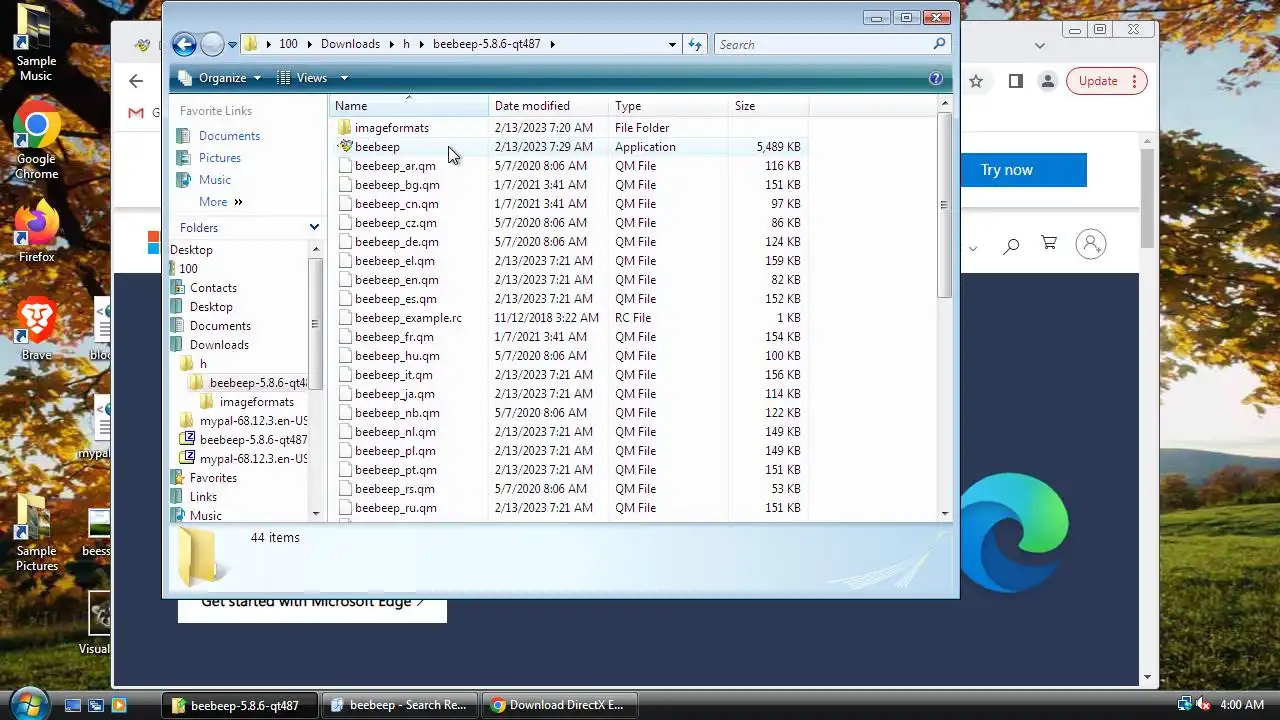Select mypal-68.12.3.en-US folder in tree
The width and height of the screenshot is (1280, 720).
click(x=253, y=421)
